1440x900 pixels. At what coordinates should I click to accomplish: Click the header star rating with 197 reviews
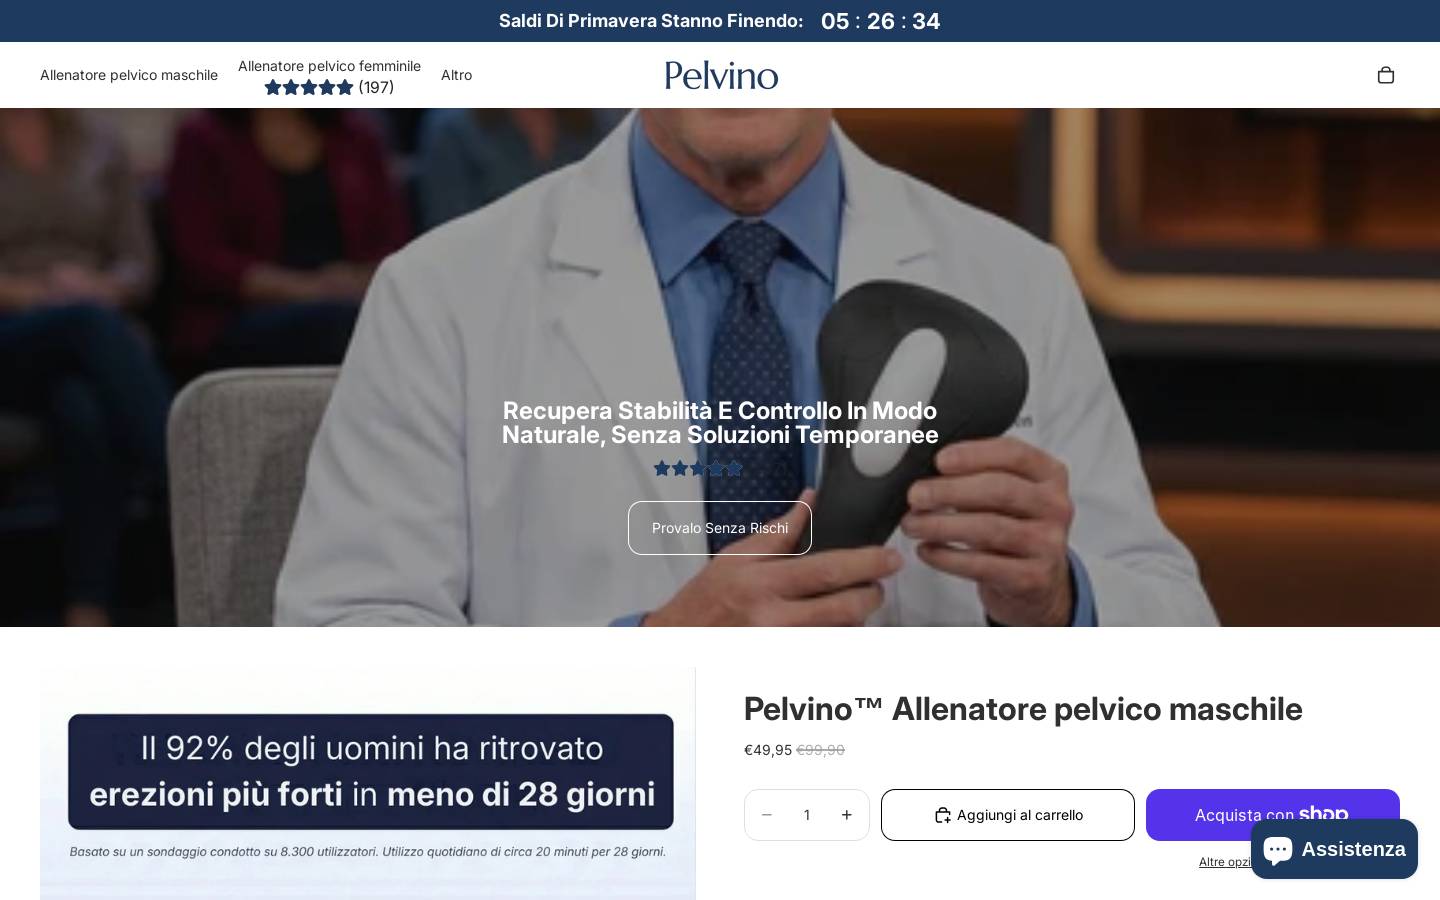[329, 87]
